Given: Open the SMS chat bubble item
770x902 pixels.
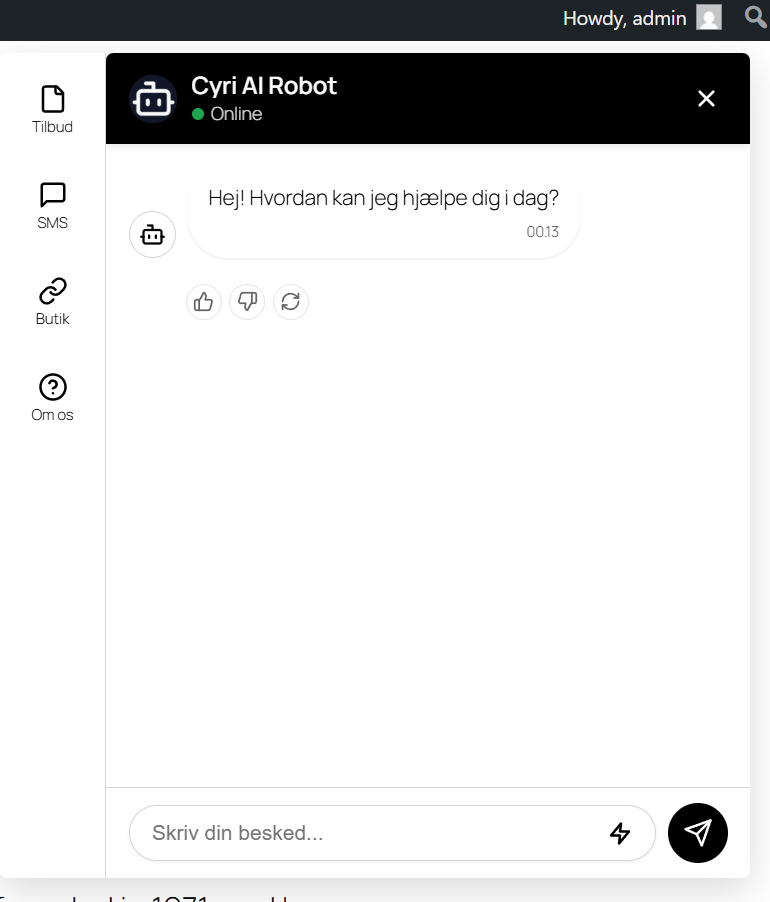Looking at the screenshot, I should (x=52, y=206).
